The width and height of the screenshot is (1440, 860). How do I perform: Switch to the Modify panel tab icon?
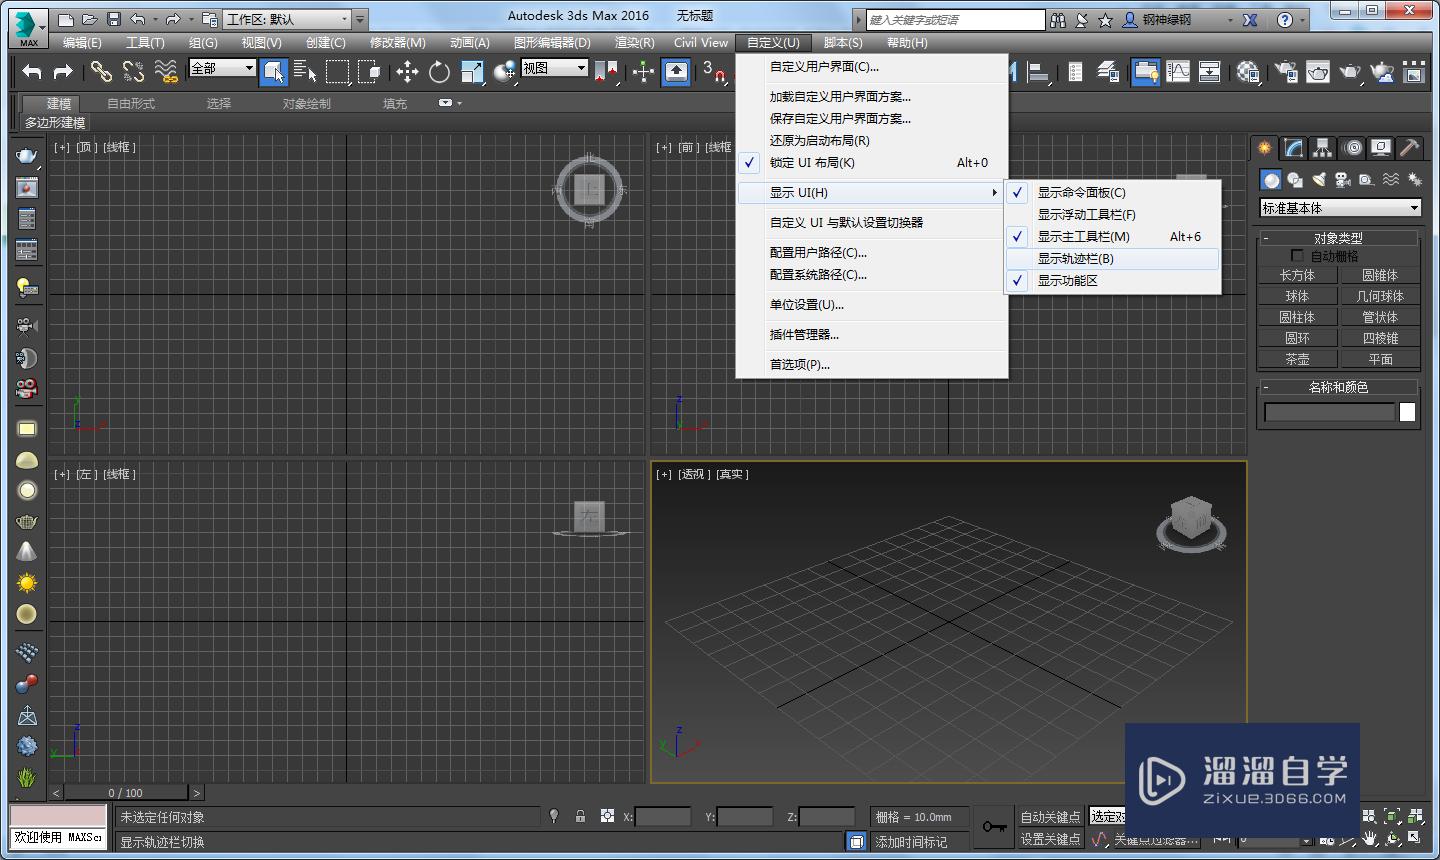coord(1294,148)
